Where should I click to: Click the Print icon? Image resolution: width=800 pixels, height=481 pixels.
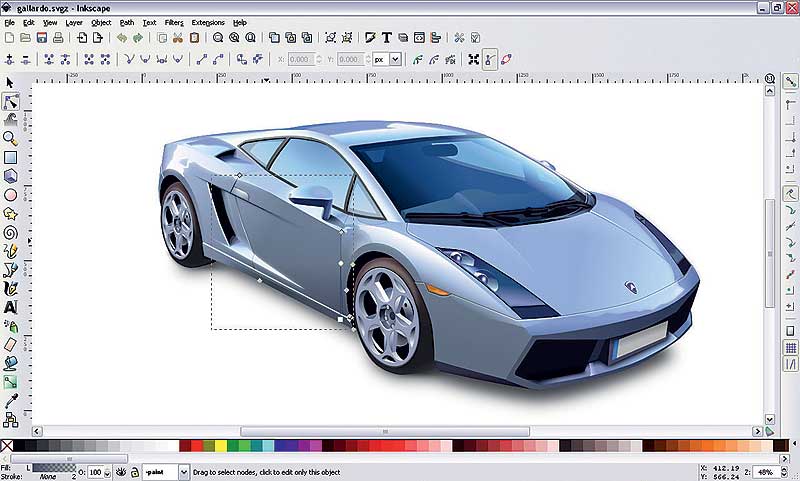[58, 38]
